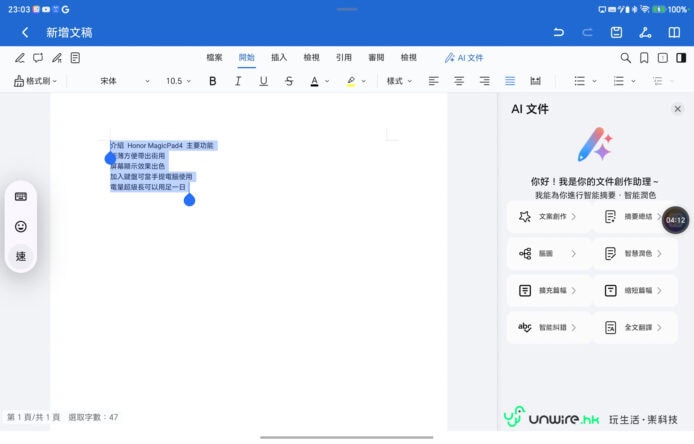Apply a bulleted list
Viewport: 694px width, 444px height.
click(x=579, y=81)
